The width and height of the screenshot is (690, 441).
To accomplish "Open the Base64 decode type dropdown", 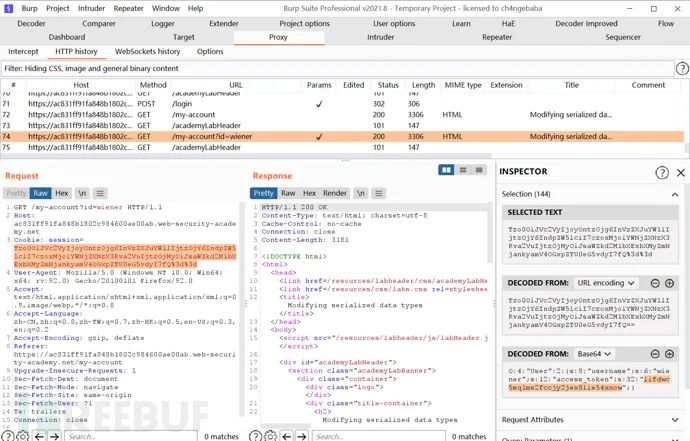I will coord(595,354).
